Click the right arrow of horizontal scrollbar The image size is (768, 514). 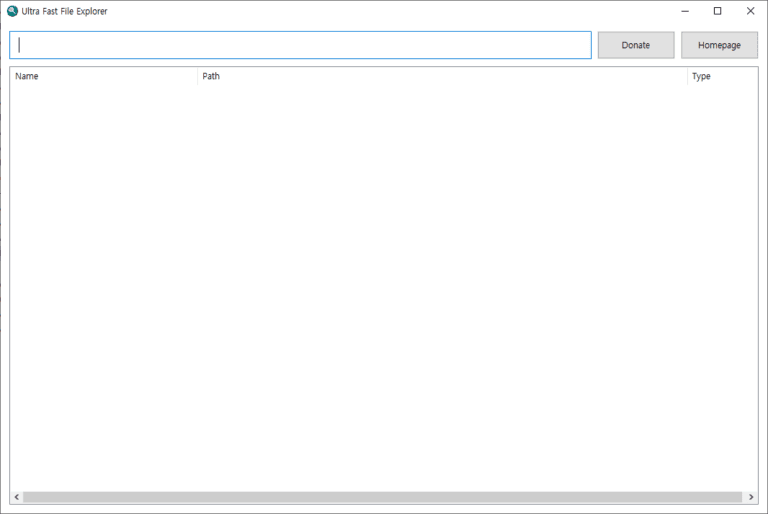751,497
